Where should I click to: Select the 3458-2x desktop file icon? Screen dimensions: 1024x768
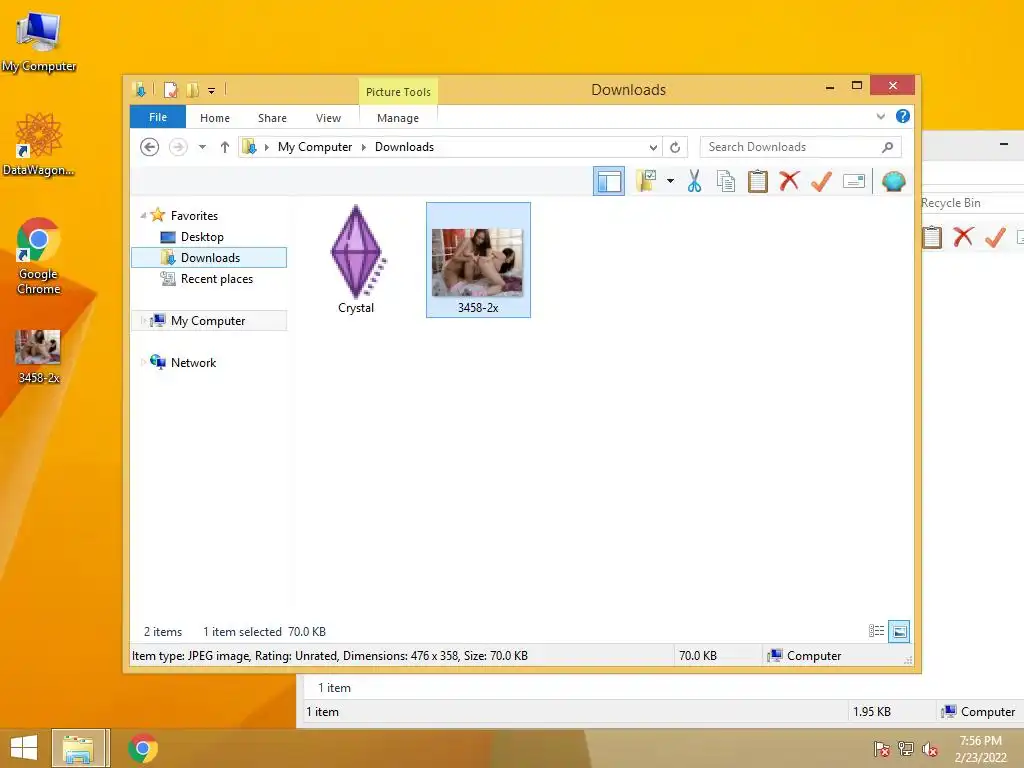[x=39, y=356]
